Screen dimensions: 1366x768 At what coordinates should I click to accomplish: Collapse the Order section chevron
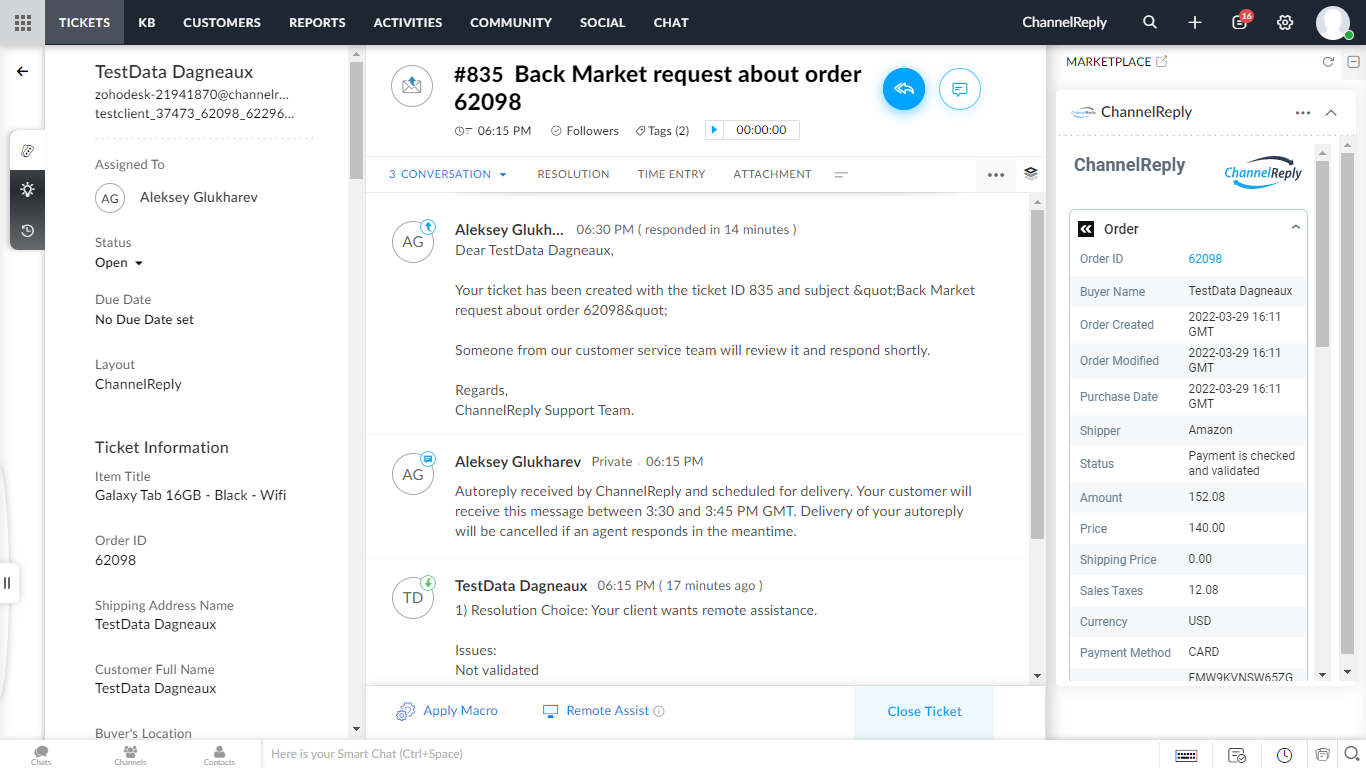coord(1295,228)
